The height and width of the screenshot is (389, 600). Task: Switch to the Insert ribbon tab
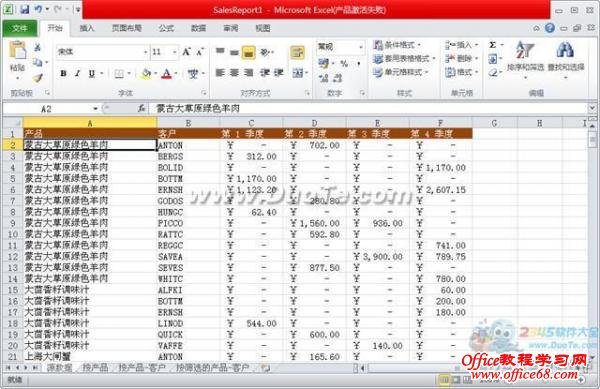pyautogui.click(x=86, y=28)
